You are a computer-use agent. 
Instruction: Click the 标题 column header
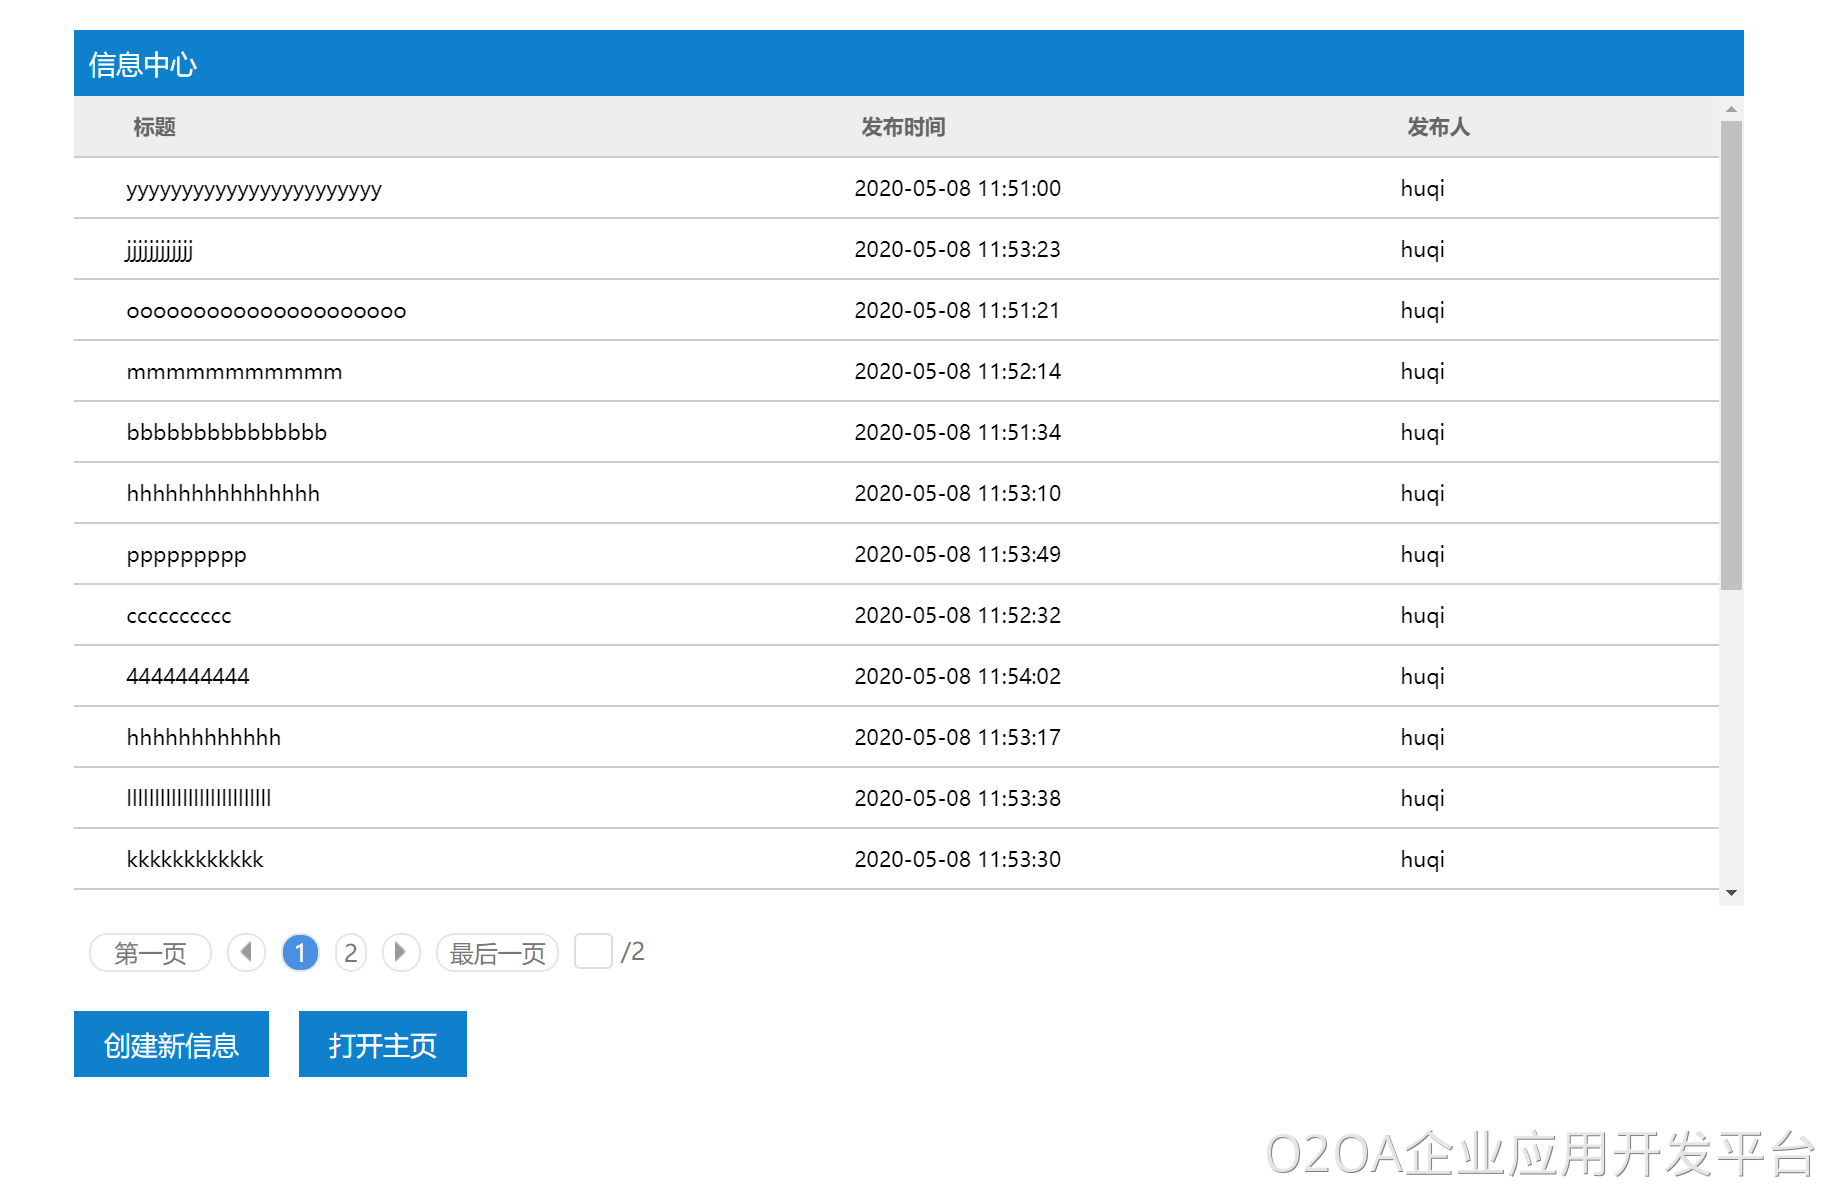(x=154, y=127)
